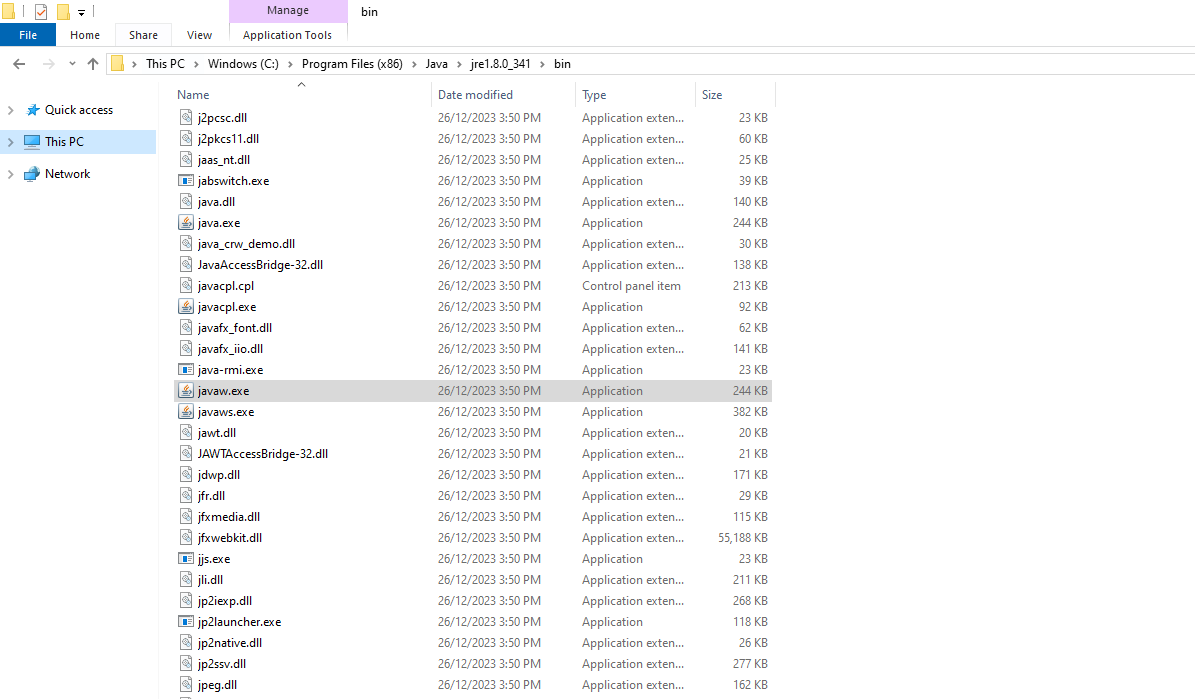Screen dimensions: 1195x699
Task: Expand This PC tree node
Action: pos(11,142)
